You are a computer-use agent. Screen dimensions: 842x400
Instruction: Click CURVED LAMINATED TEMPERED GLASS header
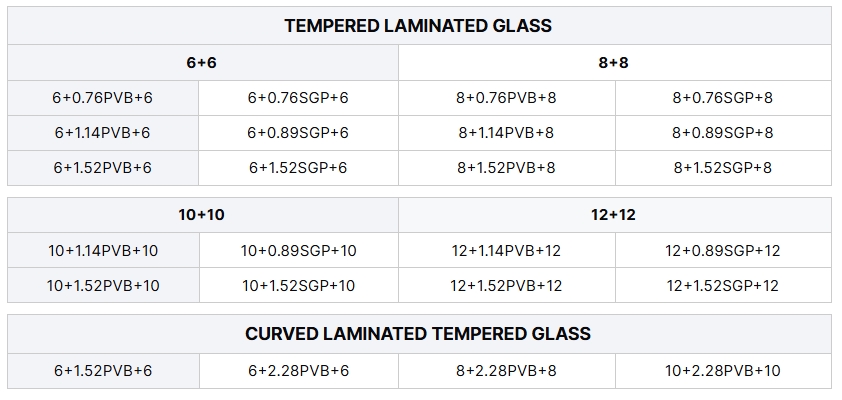click(419, 334)
